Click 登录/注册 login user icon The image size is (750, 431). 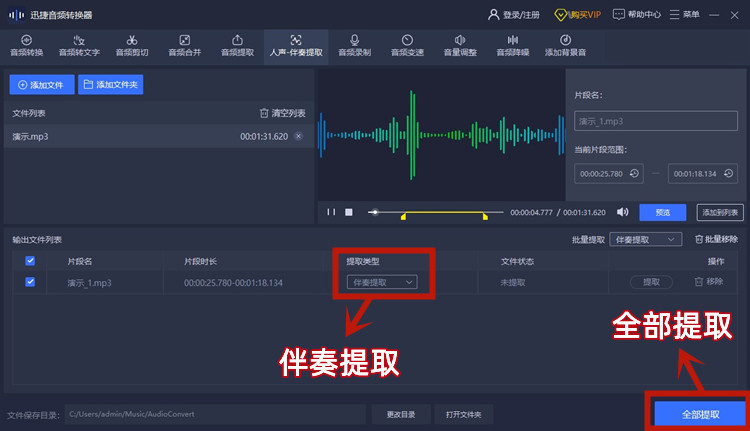pyautogui.click(x=493, y=15)
